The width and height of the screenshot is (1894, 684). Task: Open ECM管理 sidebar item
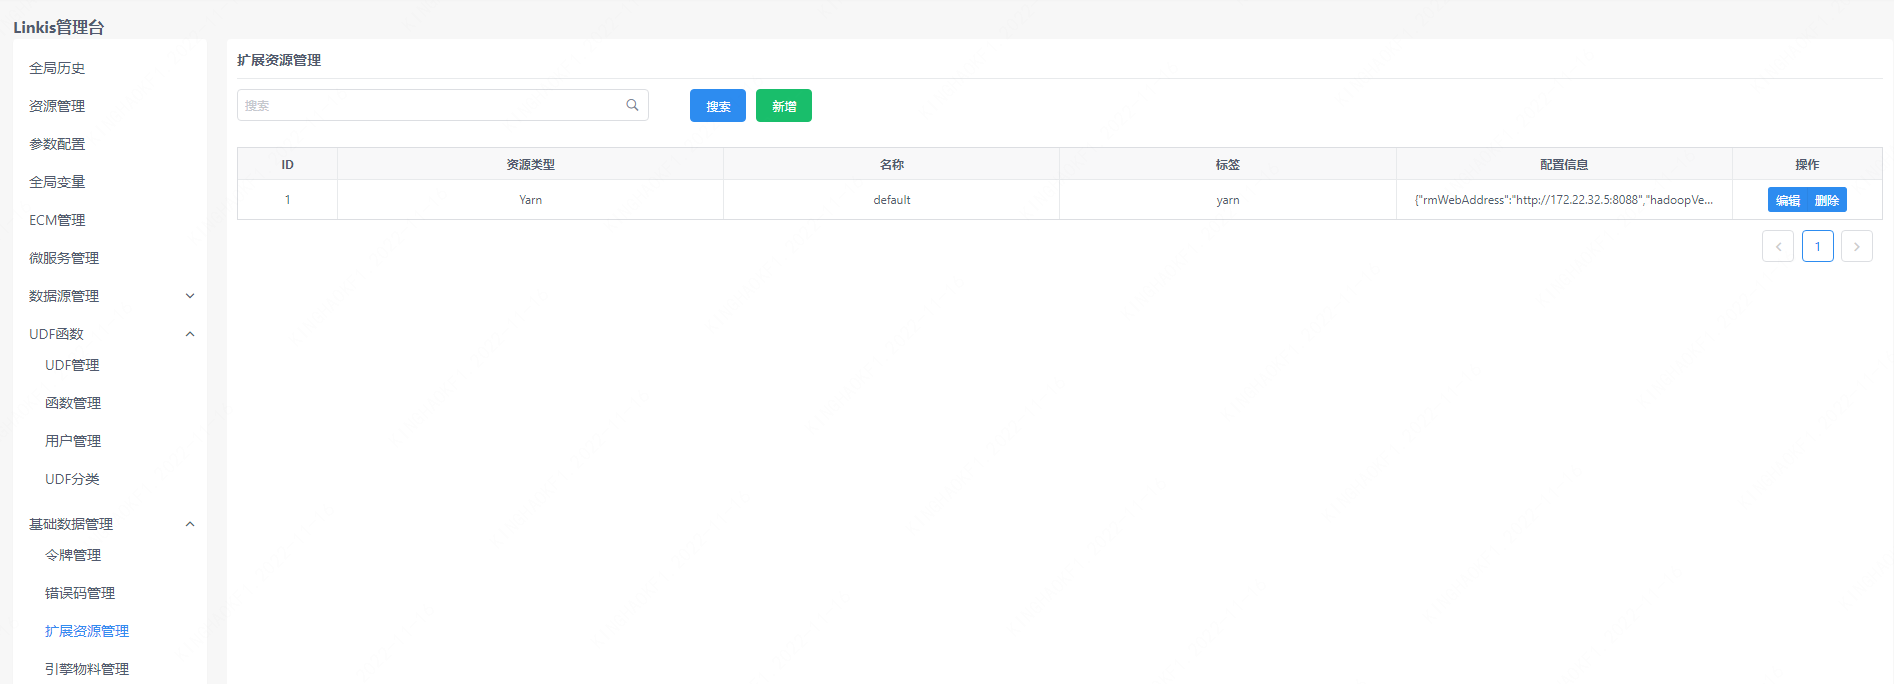(57, 220)
